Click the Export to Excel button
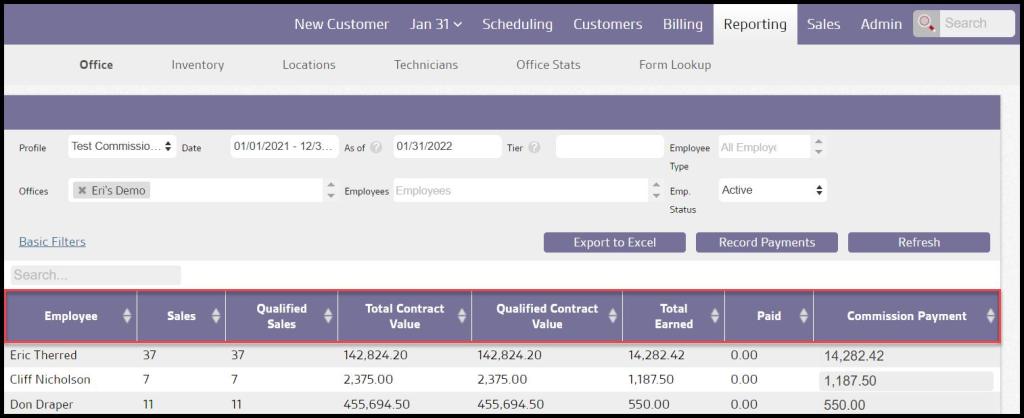1024x418 pixels. click(614, 242)
